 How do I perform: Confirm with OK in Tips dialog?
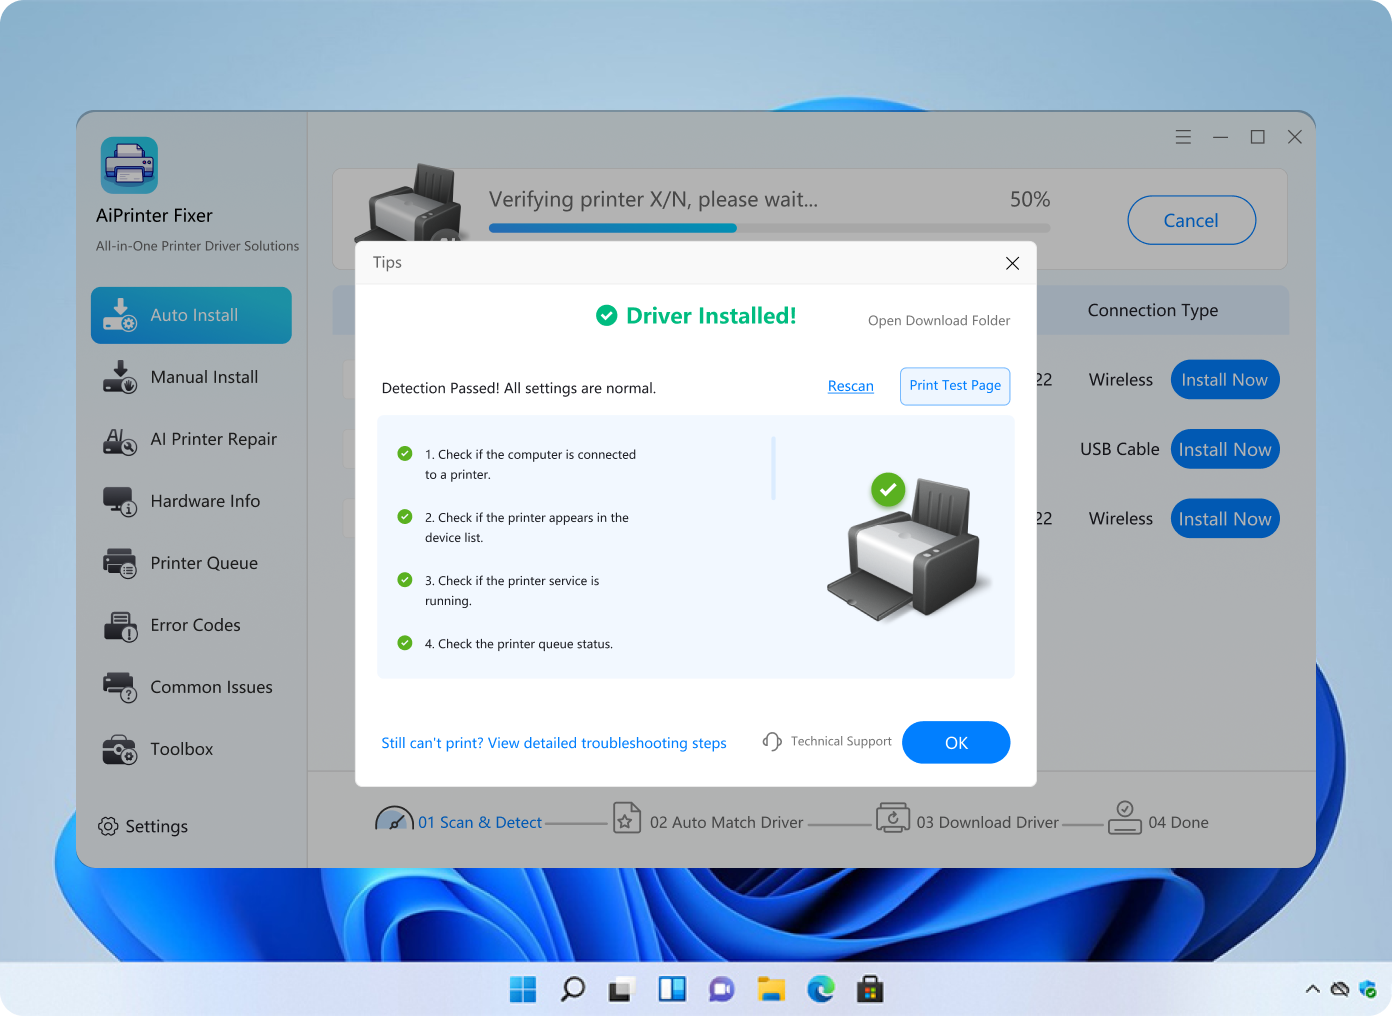(x=955, y=742)
